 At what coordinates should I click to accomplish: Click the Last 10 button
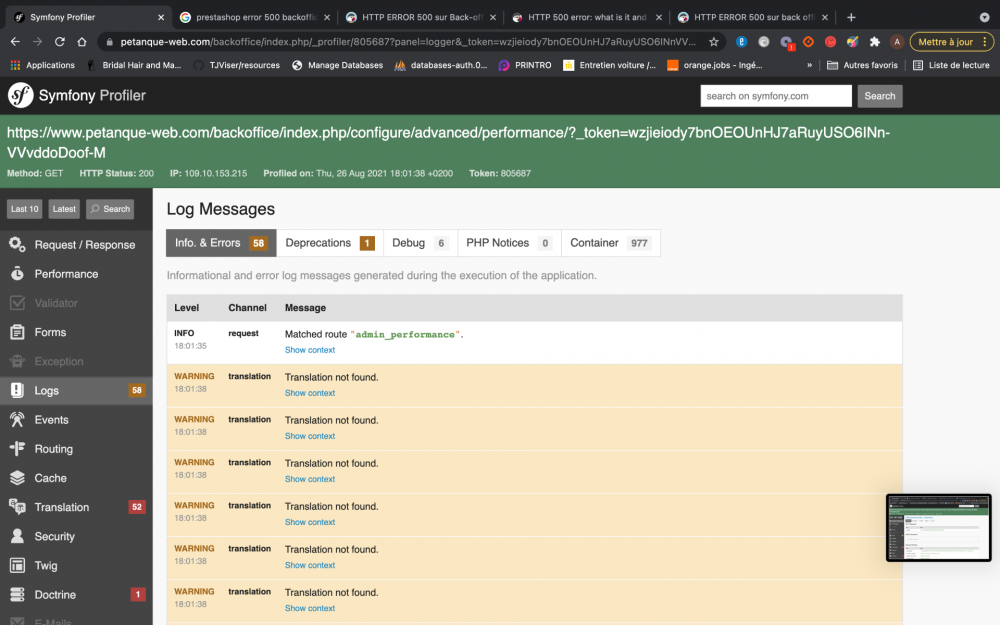(25, 209)
